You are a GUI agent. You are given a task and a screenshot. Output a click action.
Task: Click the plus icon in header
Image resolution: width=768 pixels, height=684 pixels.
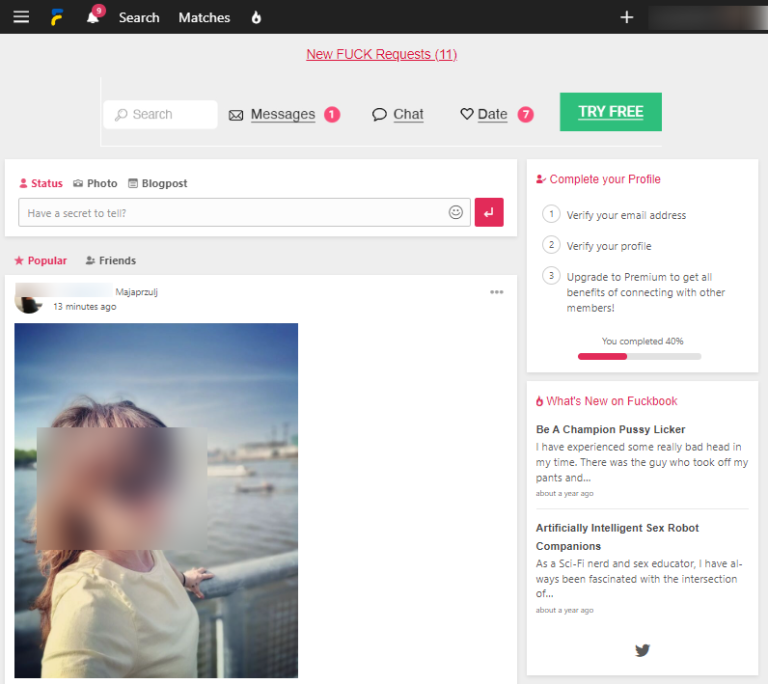(627, 17)
